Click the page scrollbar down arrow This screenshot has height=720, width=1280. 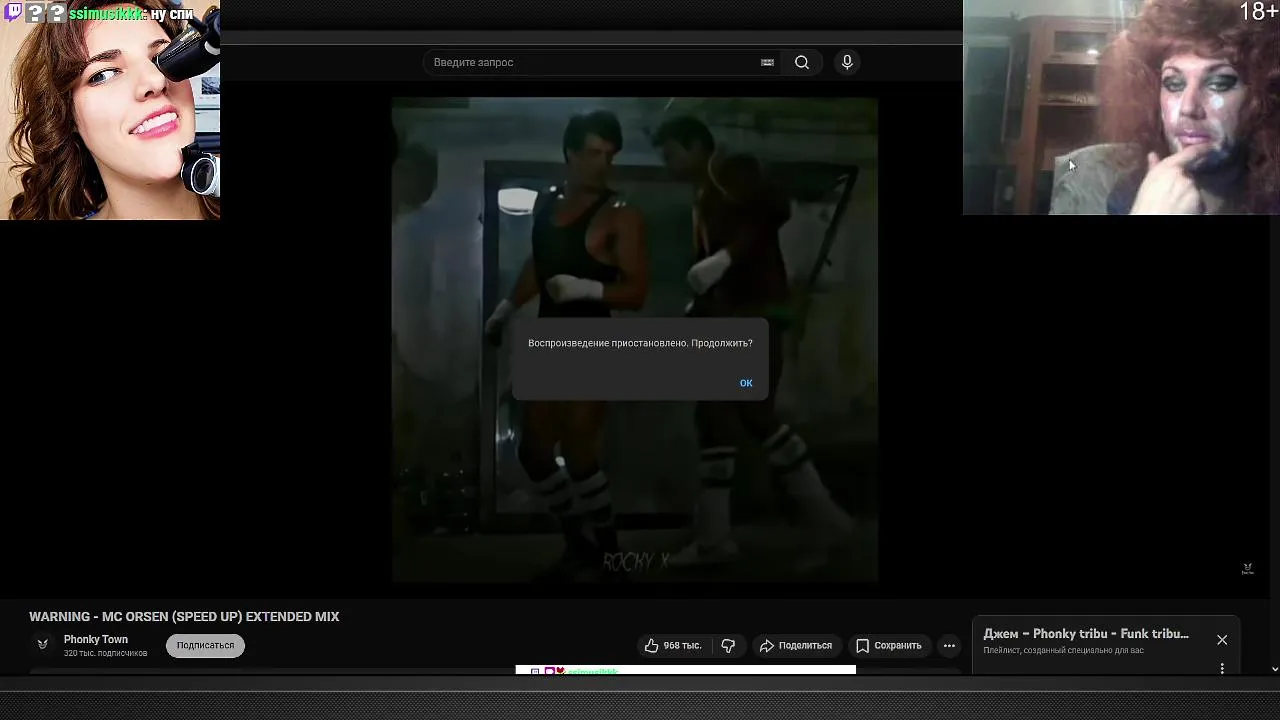point(1274,669)
